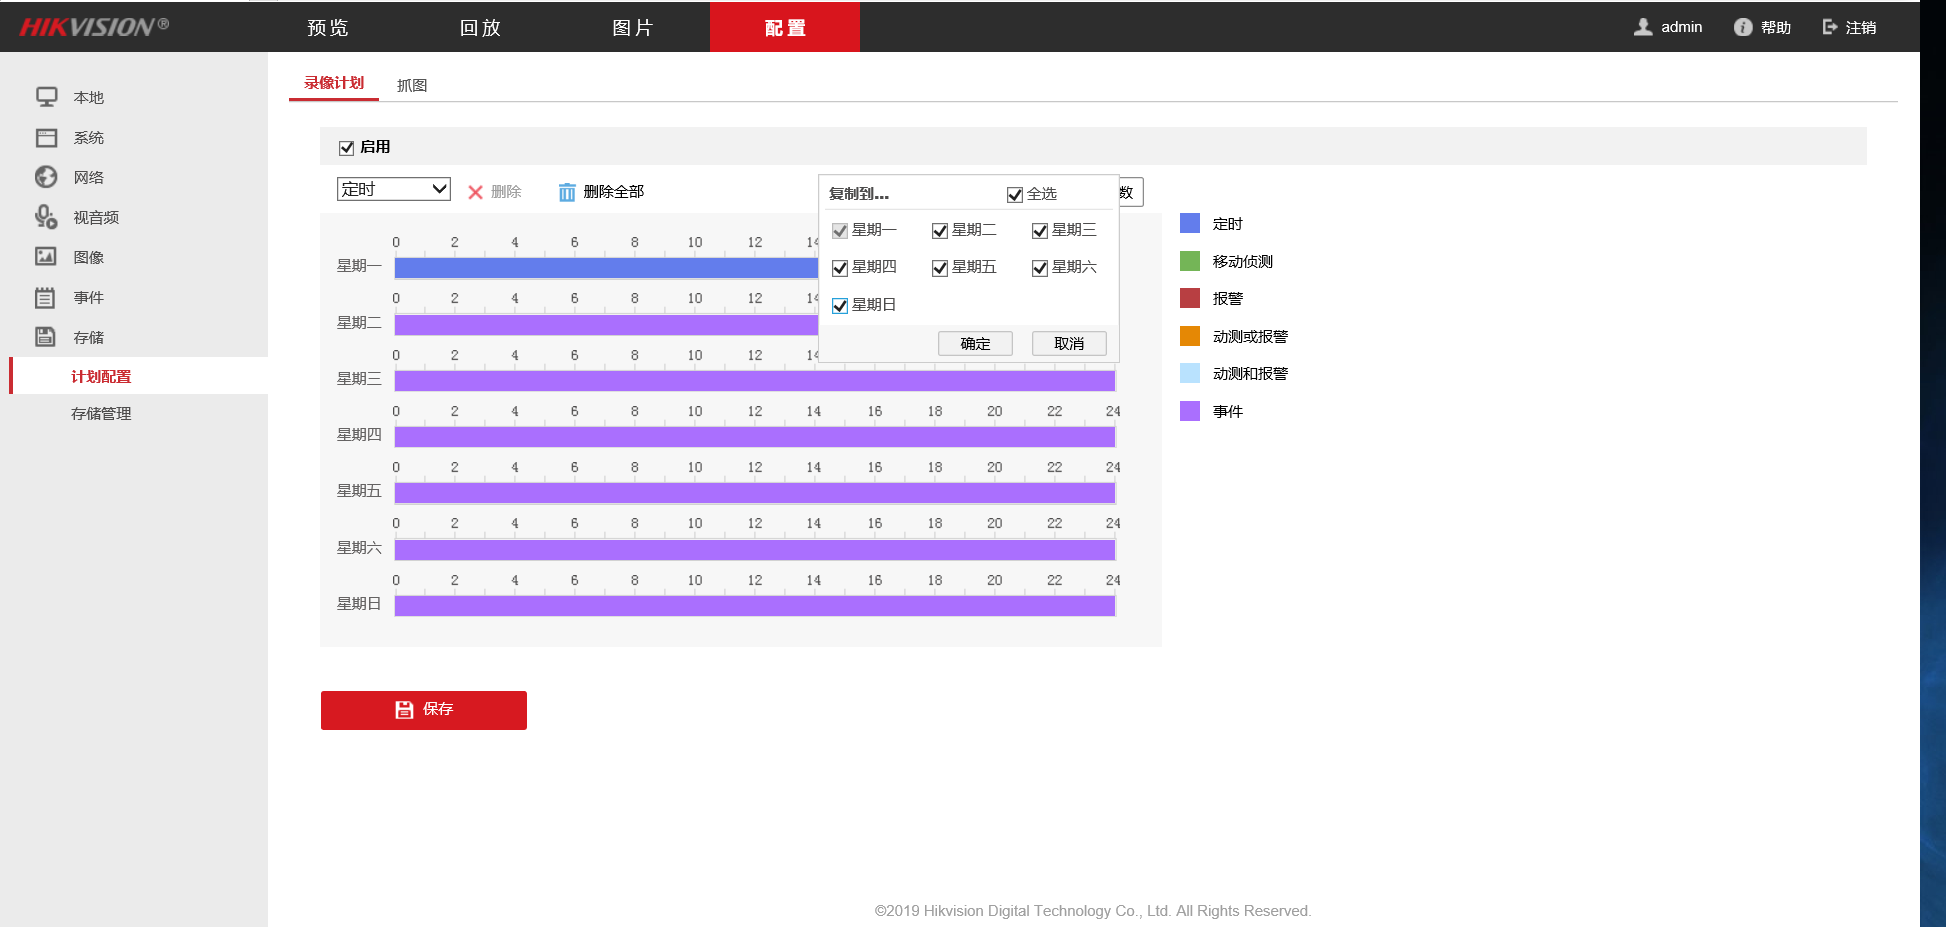Click the 复制到... dialog title
Image resolution: width=1946 pixels, height=927 pixels.
[x=859, y=194]
